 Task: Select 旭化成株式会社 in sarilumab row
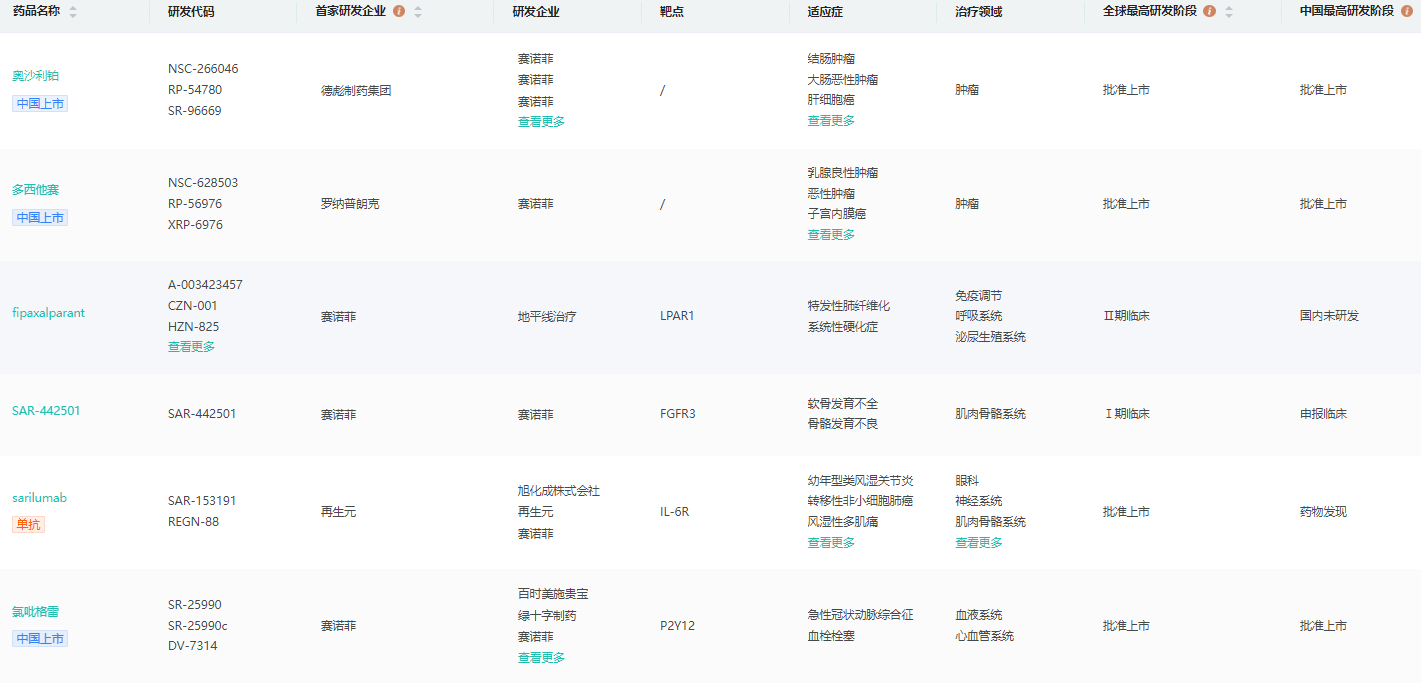click(559, 491)
